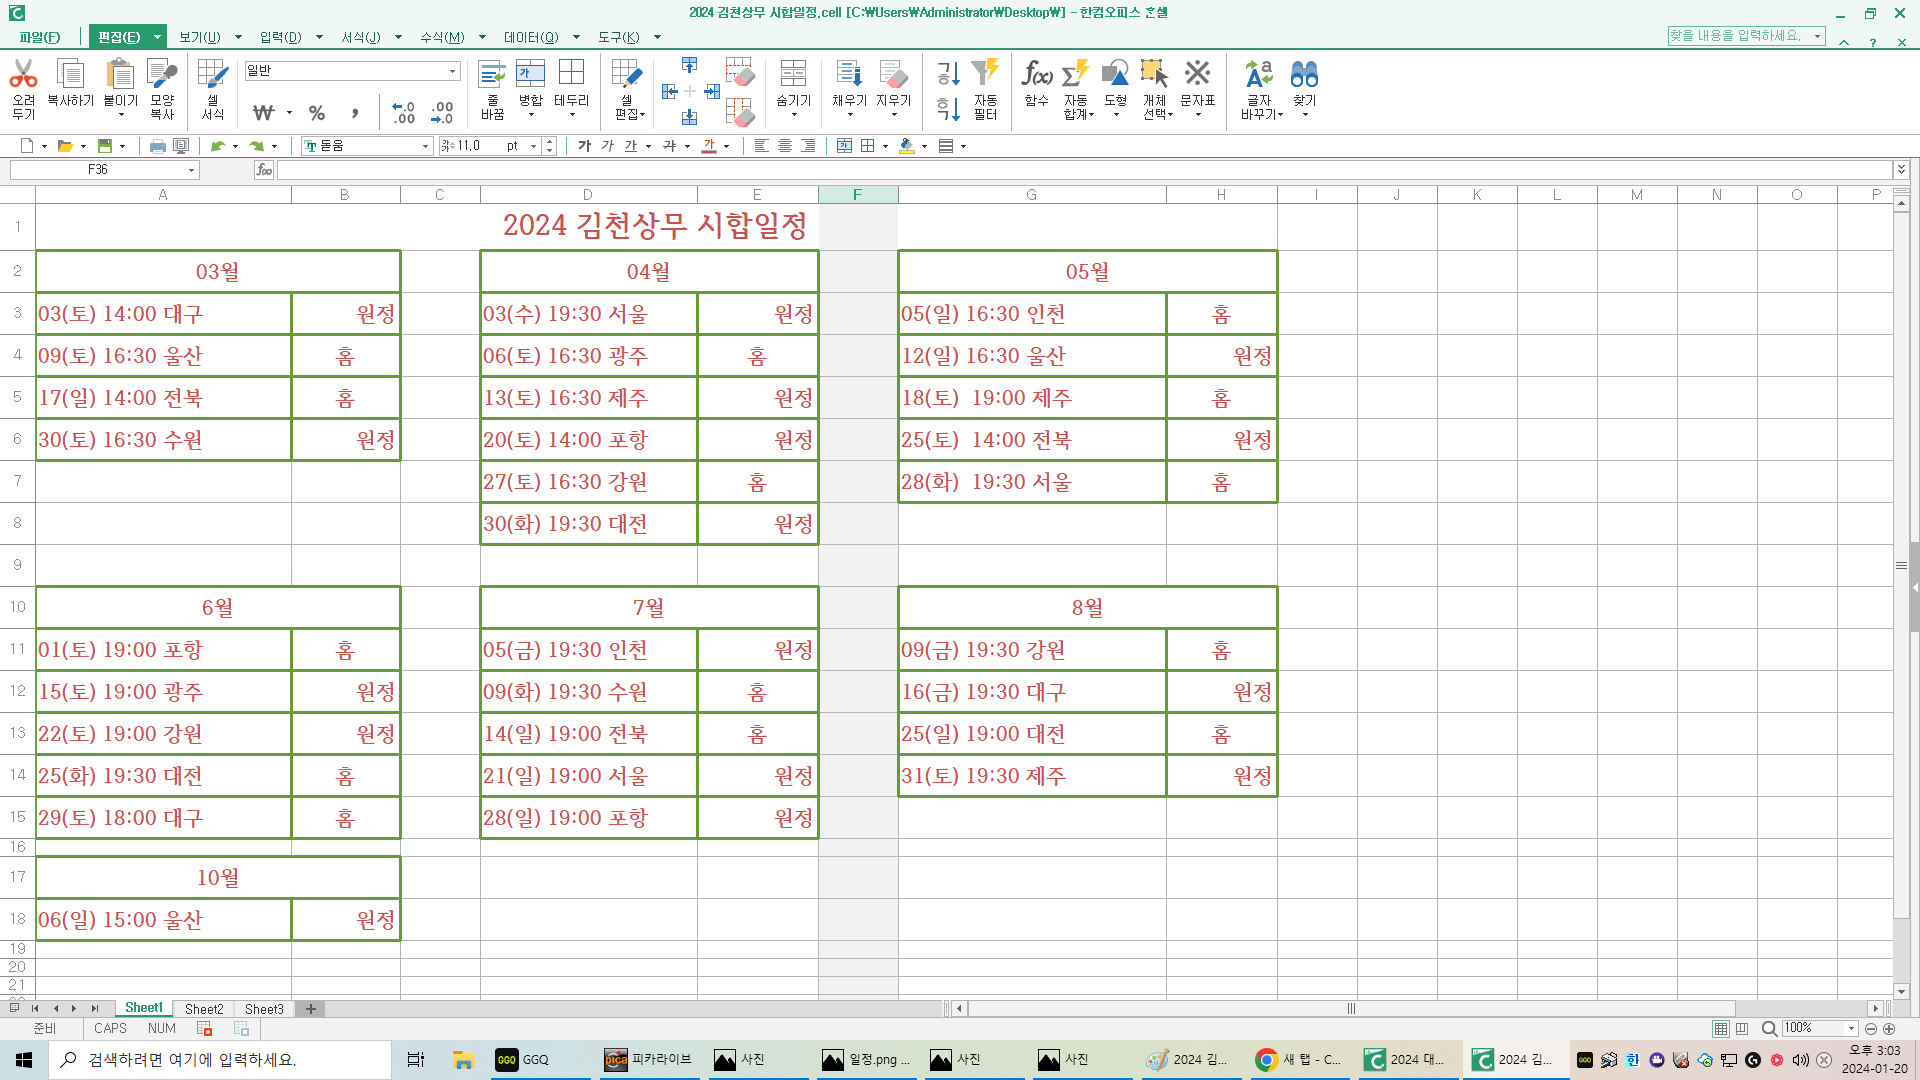Click the Merge cells (병합) icon

(530, 74)
